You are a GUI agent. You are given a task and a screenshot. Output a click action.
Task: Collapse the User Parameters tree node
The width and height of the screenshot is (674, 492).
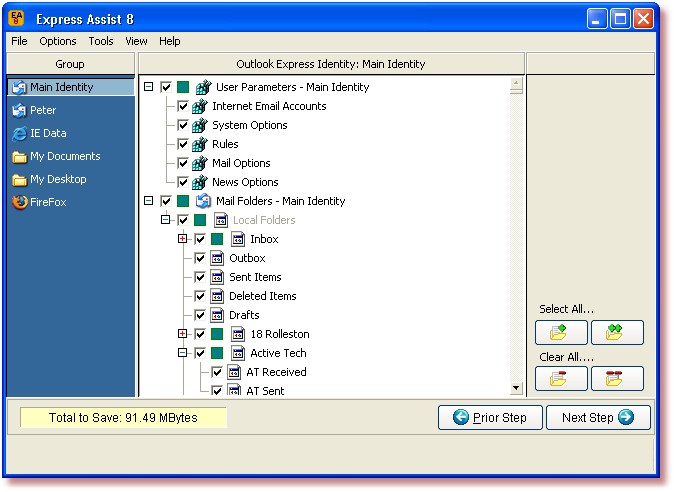[149, 87]
